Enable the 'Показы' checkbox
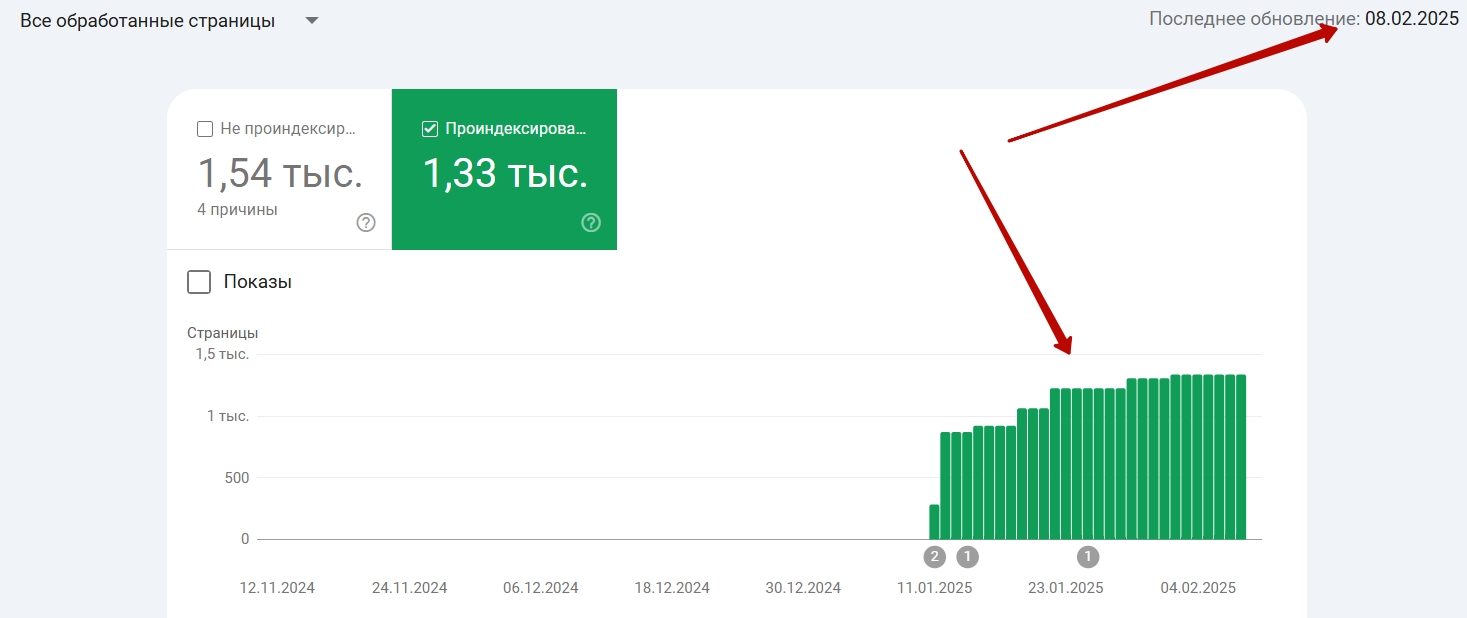Viewport: 1467px width, 618px height. (x=199, y=282)
